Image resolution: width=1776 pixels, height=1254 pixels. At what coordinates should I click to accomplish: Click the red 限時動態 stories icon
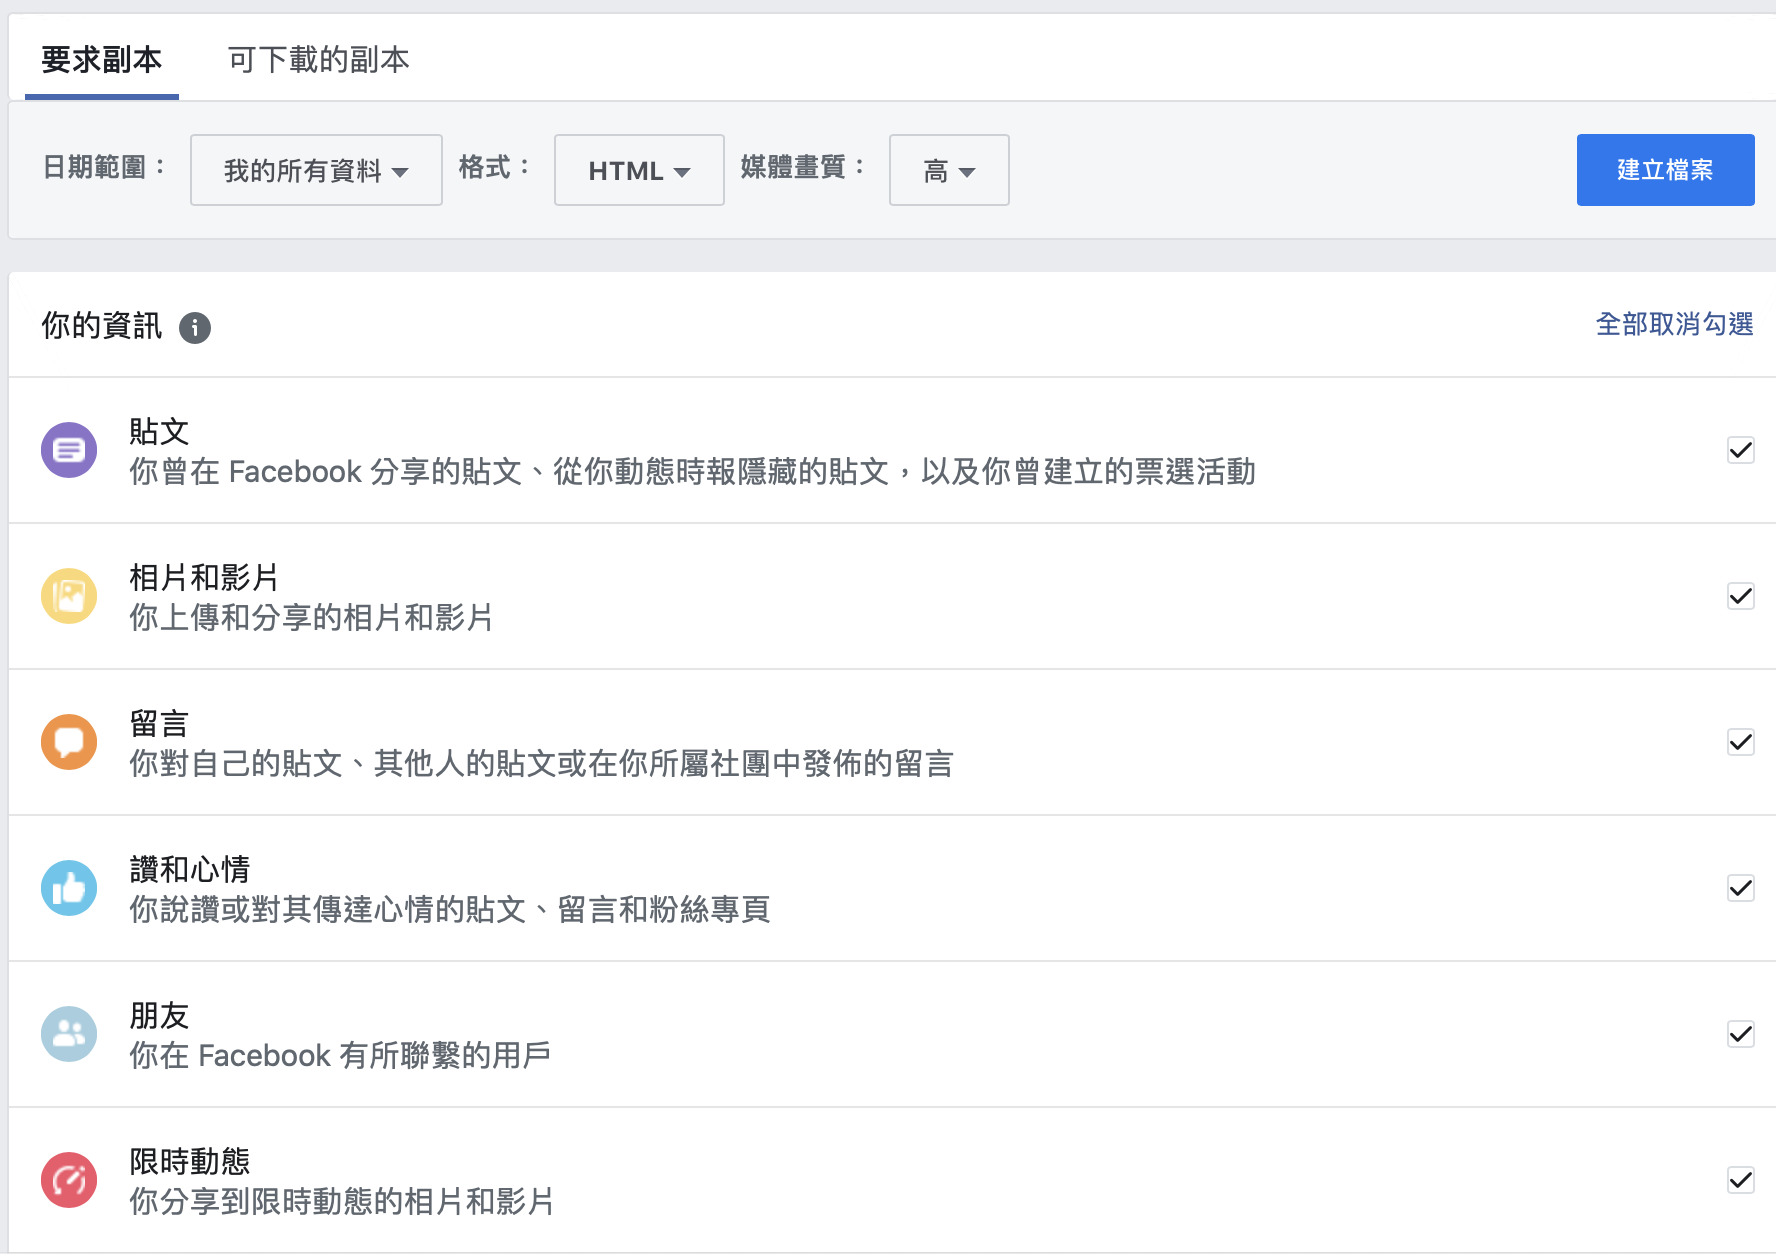coord(69,1180)
